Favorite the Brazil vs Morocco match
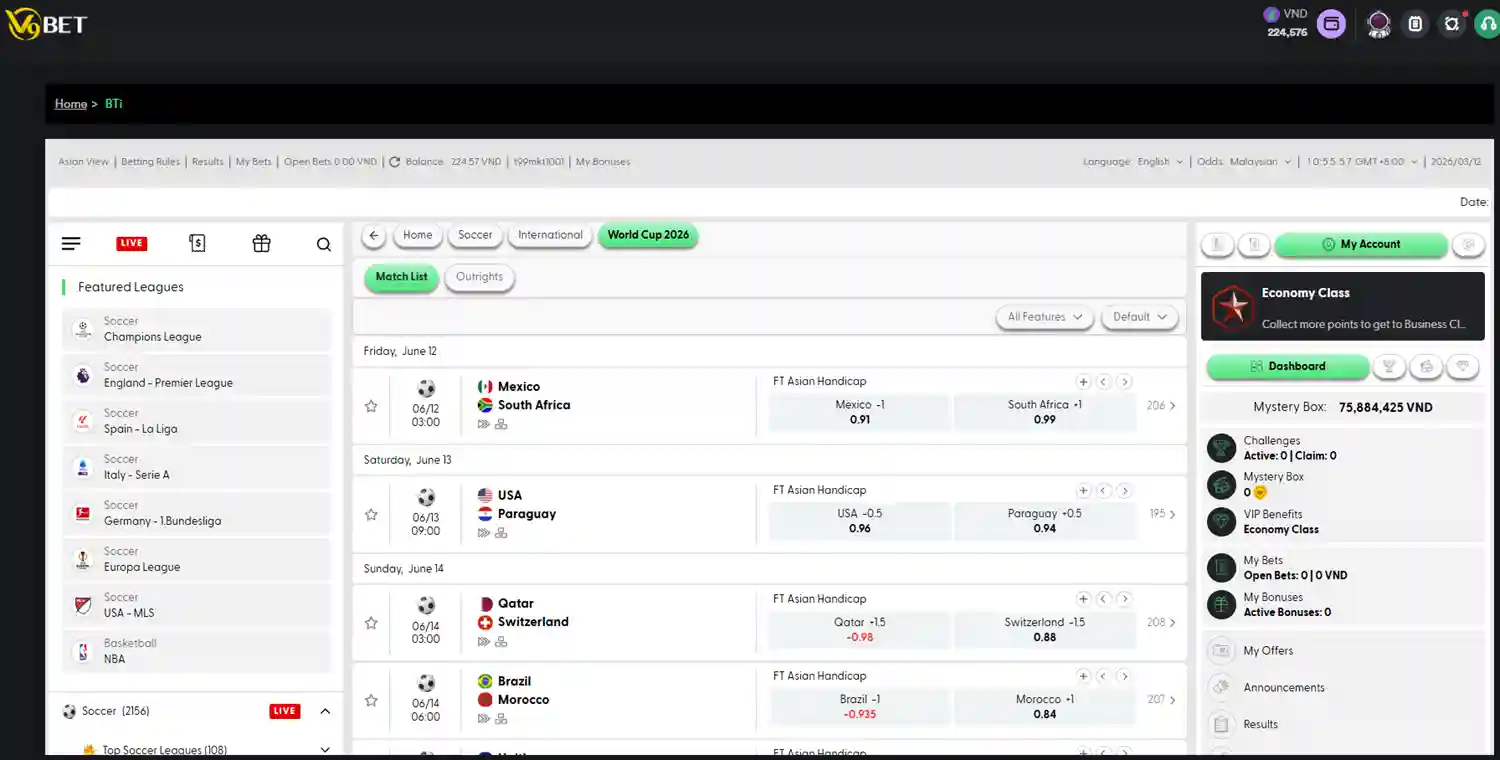Screen dimensions: 1500x760 pyautogui.click(x=371, y=700)
